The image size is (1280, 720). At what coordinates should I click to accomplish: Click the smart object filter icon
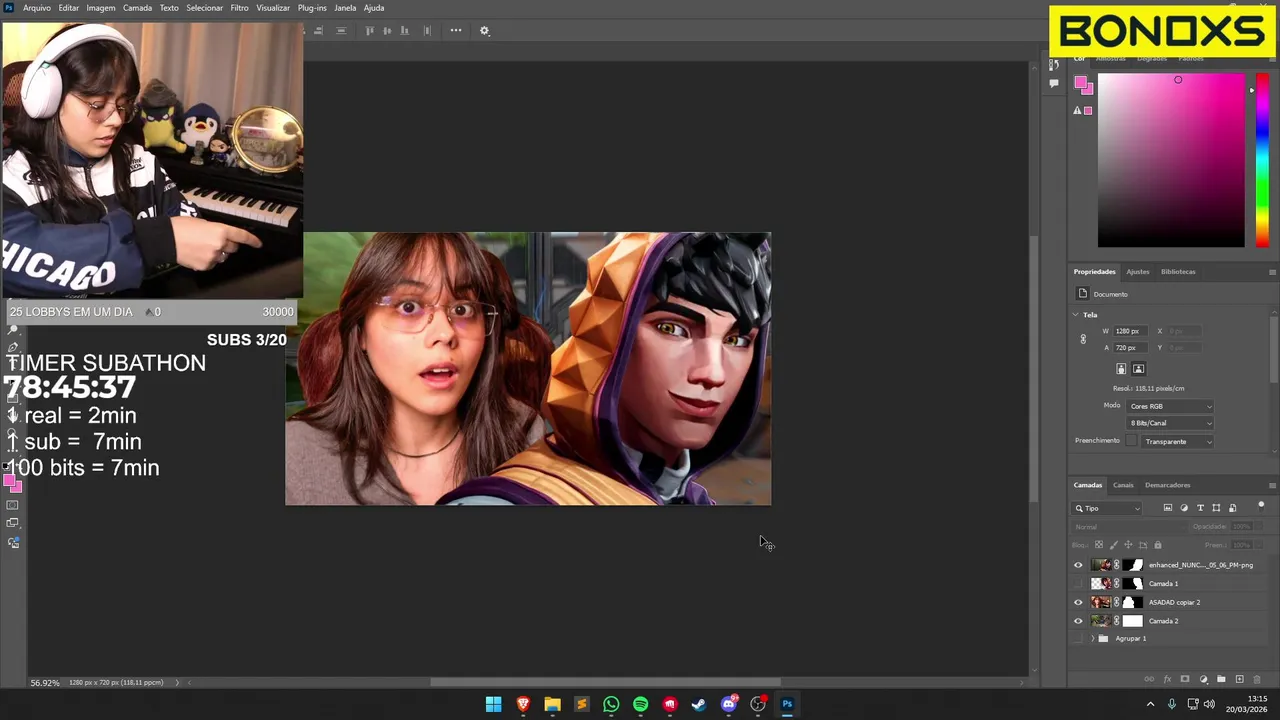tap(1232, 508)
